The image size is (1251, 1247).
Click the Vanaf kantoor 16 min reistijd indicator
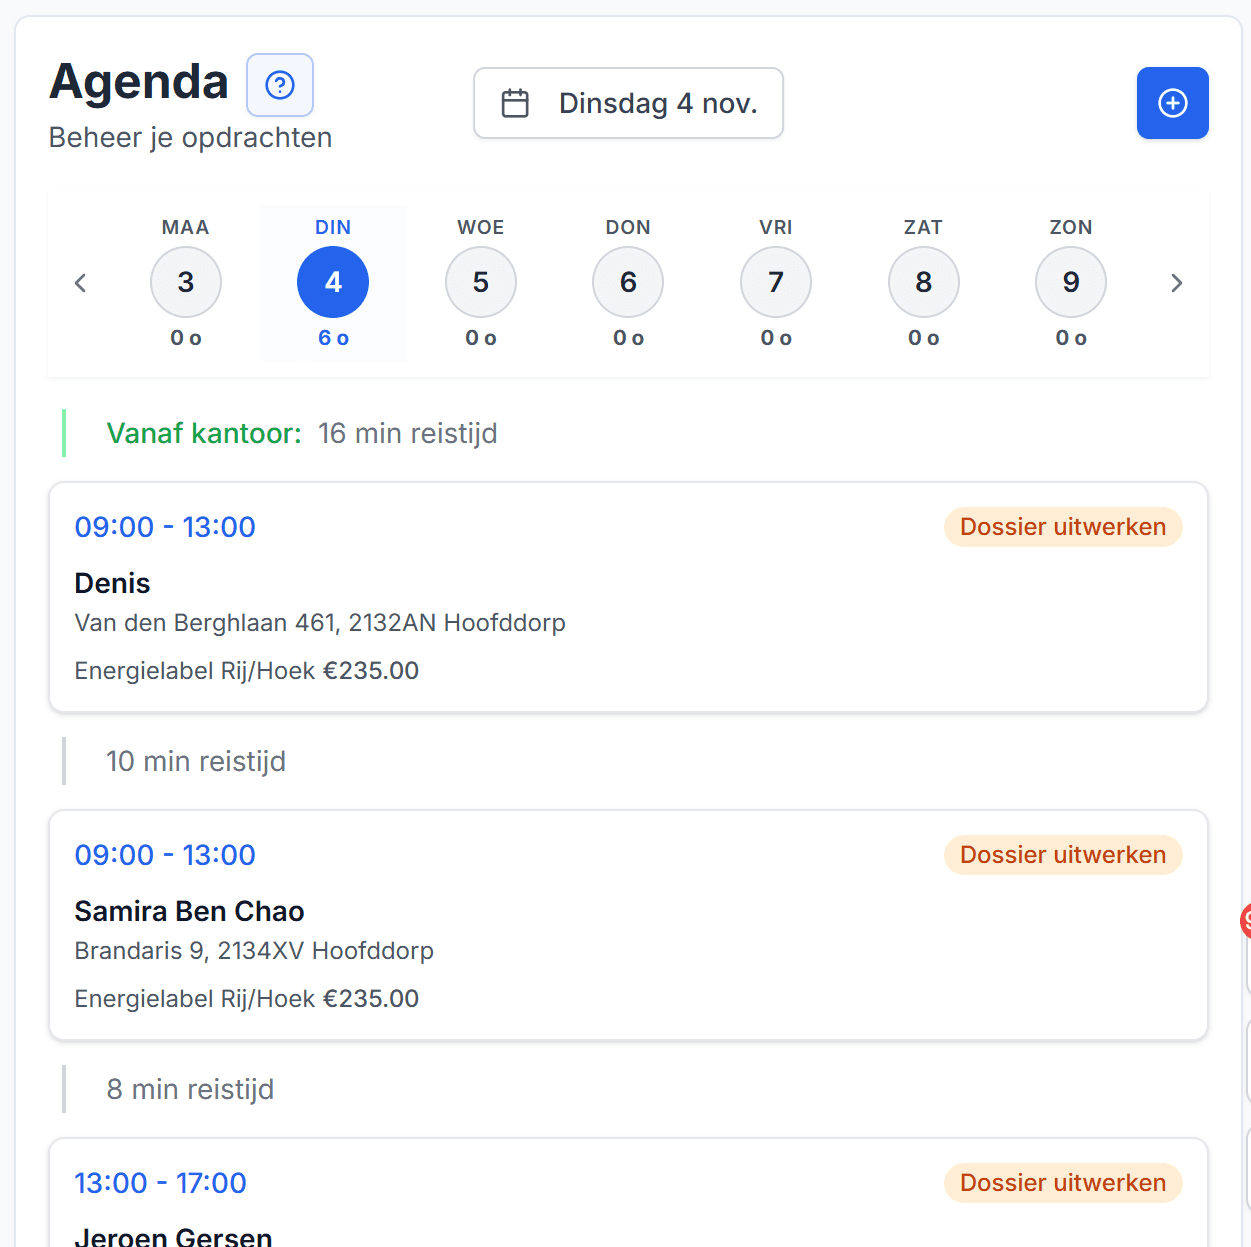pyautogui.click(x=300, y=433)
